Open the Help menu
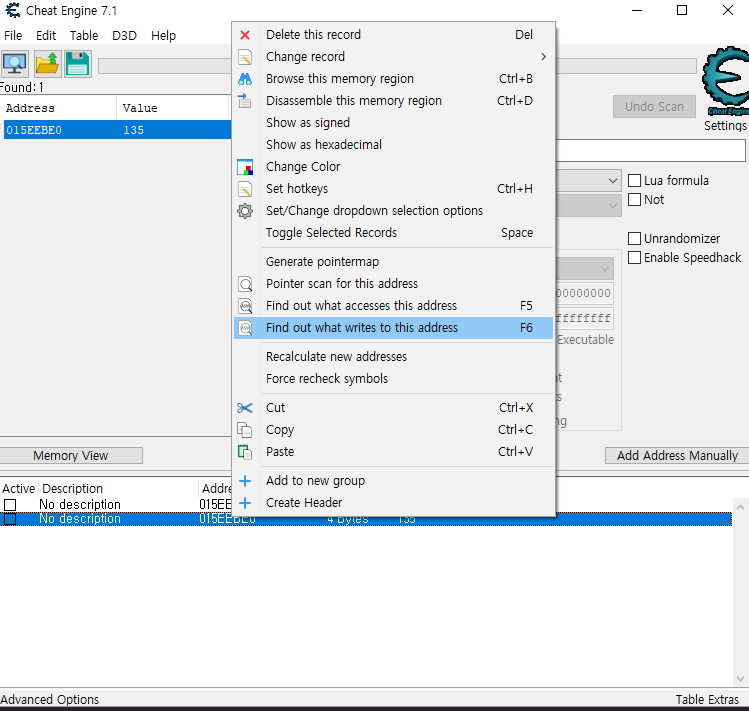This screenshot has height=711, width=749. pos(163,36)
